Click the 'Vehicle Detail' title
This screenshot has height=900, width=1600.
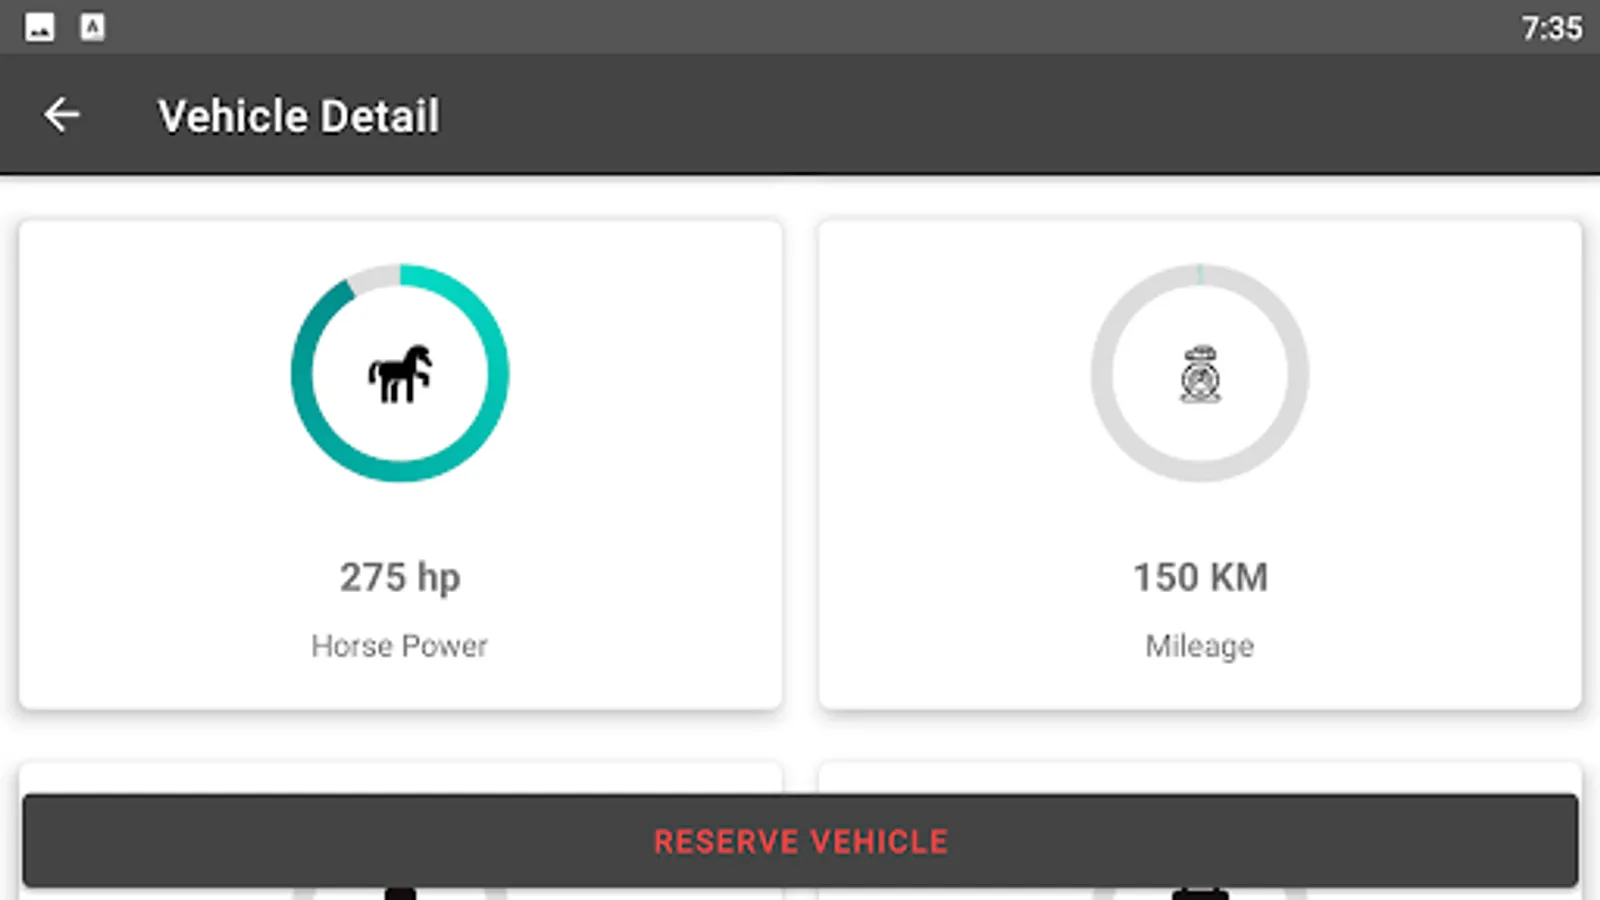[x=298, y=116]
